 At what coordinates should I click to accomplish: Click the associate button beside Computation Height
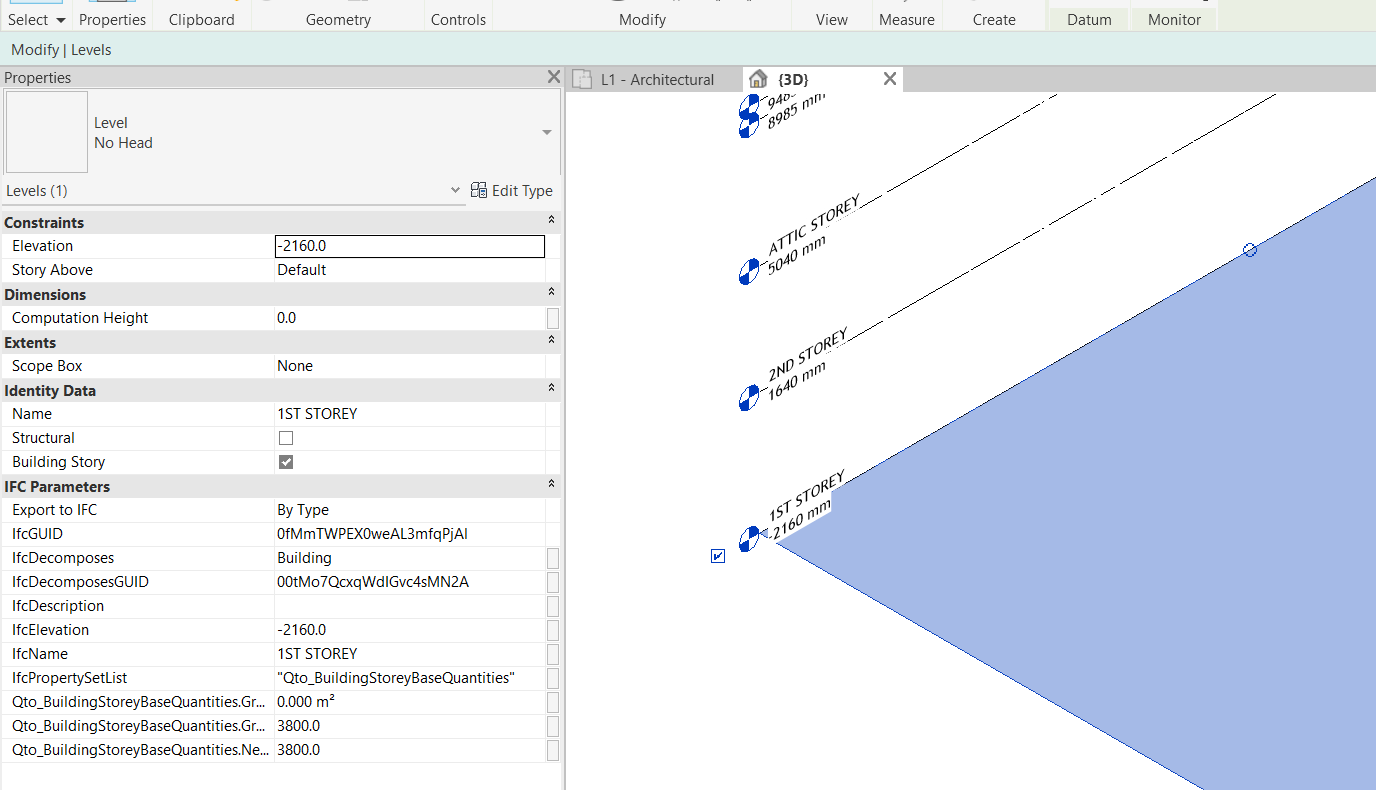point(553,318)
